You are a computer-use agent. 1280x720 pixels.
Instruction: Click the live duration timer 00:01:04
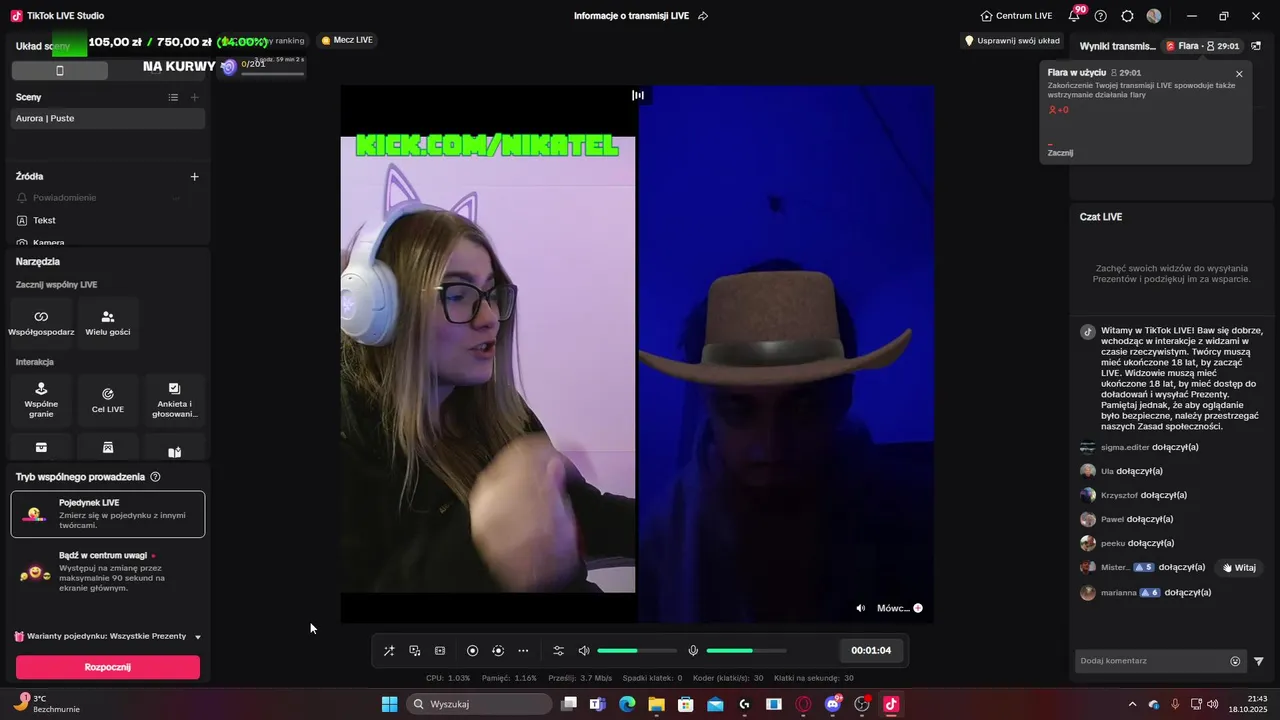click(x=871, y=651)
